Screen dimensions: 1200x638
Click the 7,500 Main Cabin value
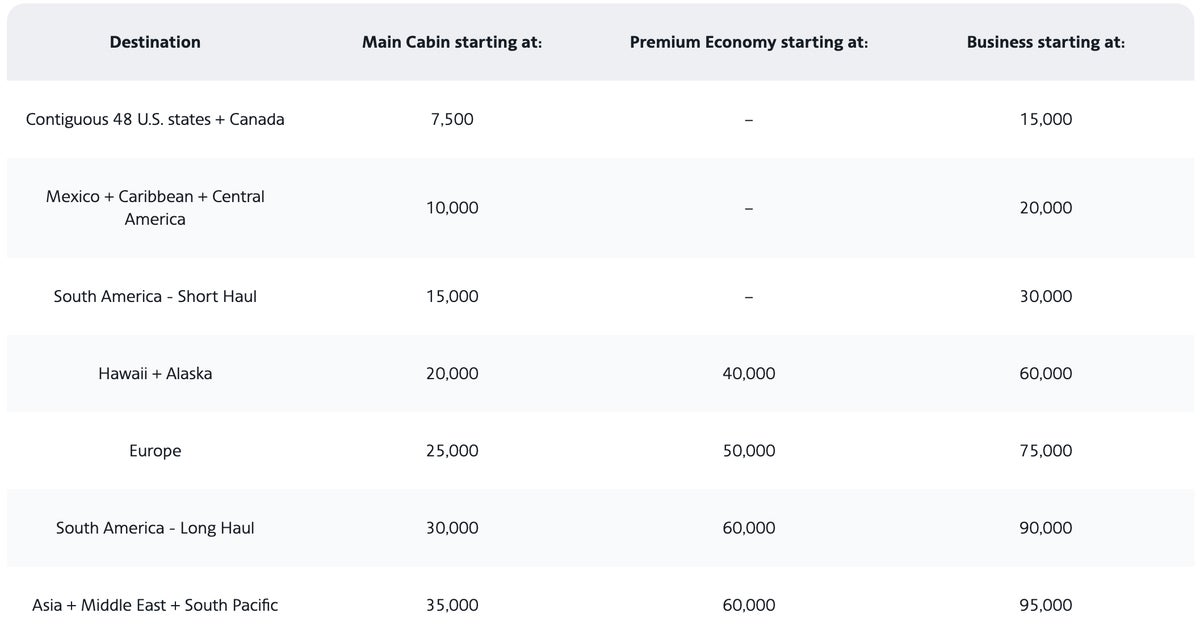point(452,119)
